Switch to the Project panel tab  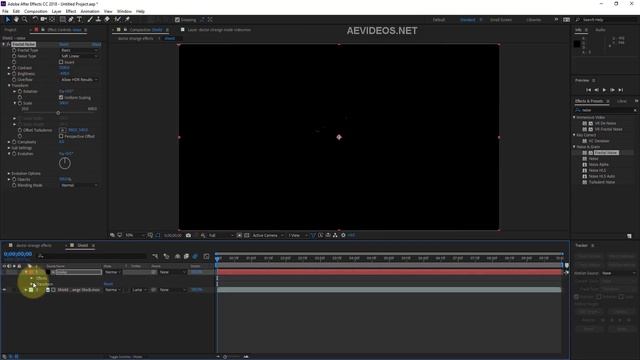[10, 30]
